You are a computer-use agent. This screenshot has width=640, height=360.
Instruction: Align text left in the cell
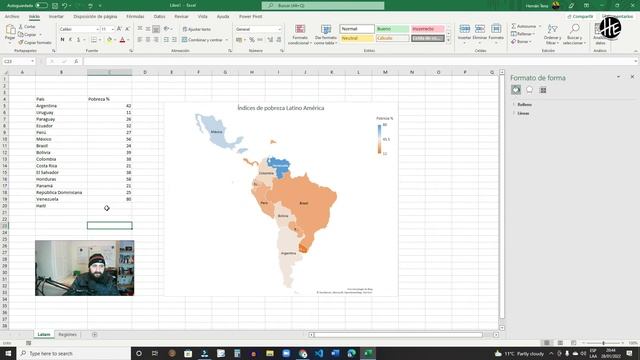click(x=140, y=40)
